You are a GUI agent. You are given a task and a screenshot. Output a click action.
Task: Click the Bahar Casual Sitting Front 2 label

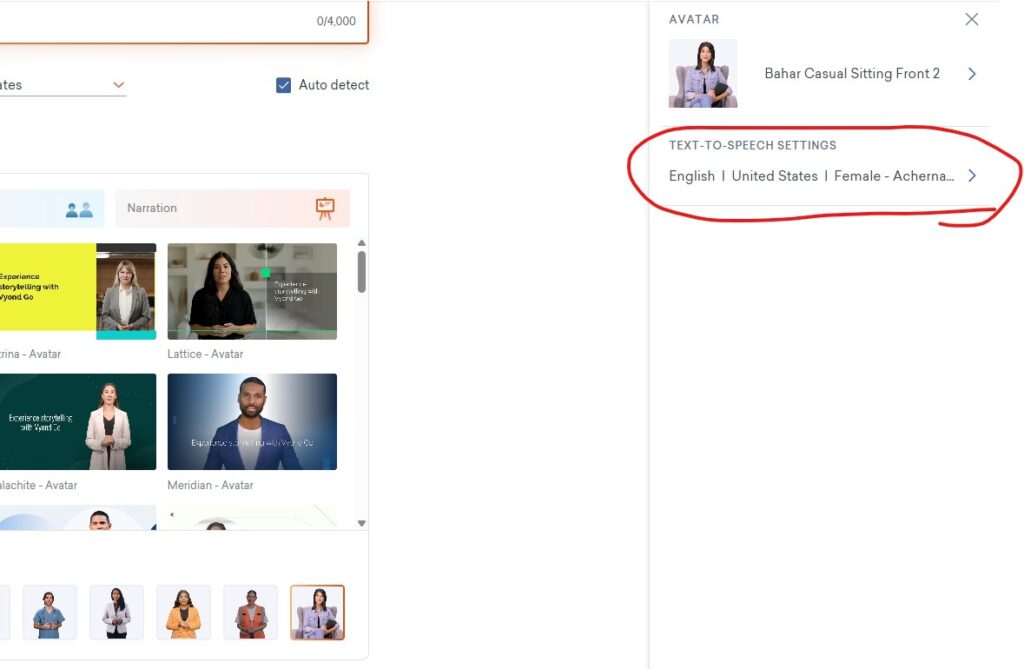(x=852, y=74)
